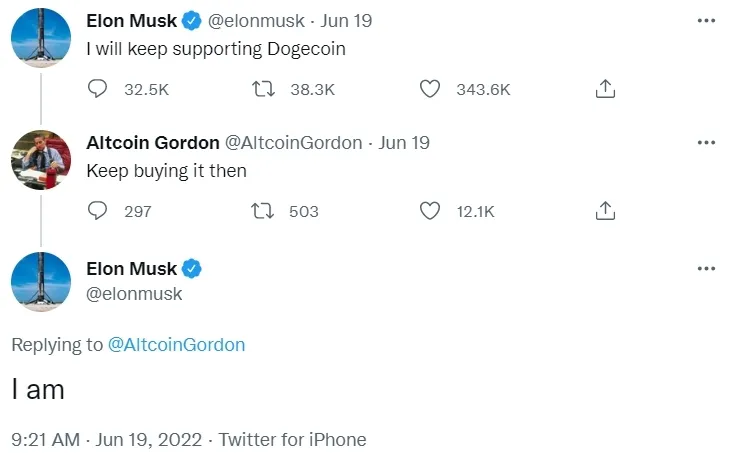Open Elon Musk's avatar on first tweet

(41, 39)
